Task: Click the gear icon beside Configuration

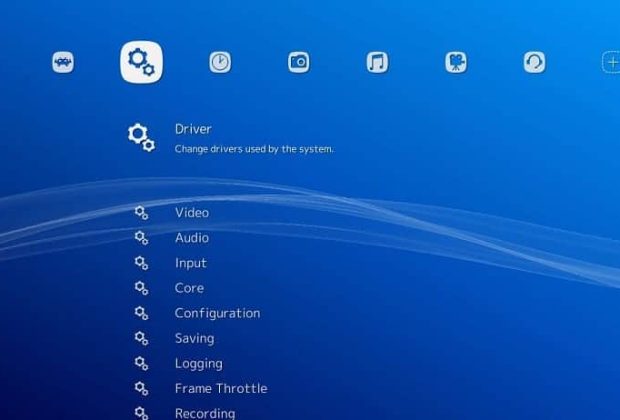Action: point(142,313)
